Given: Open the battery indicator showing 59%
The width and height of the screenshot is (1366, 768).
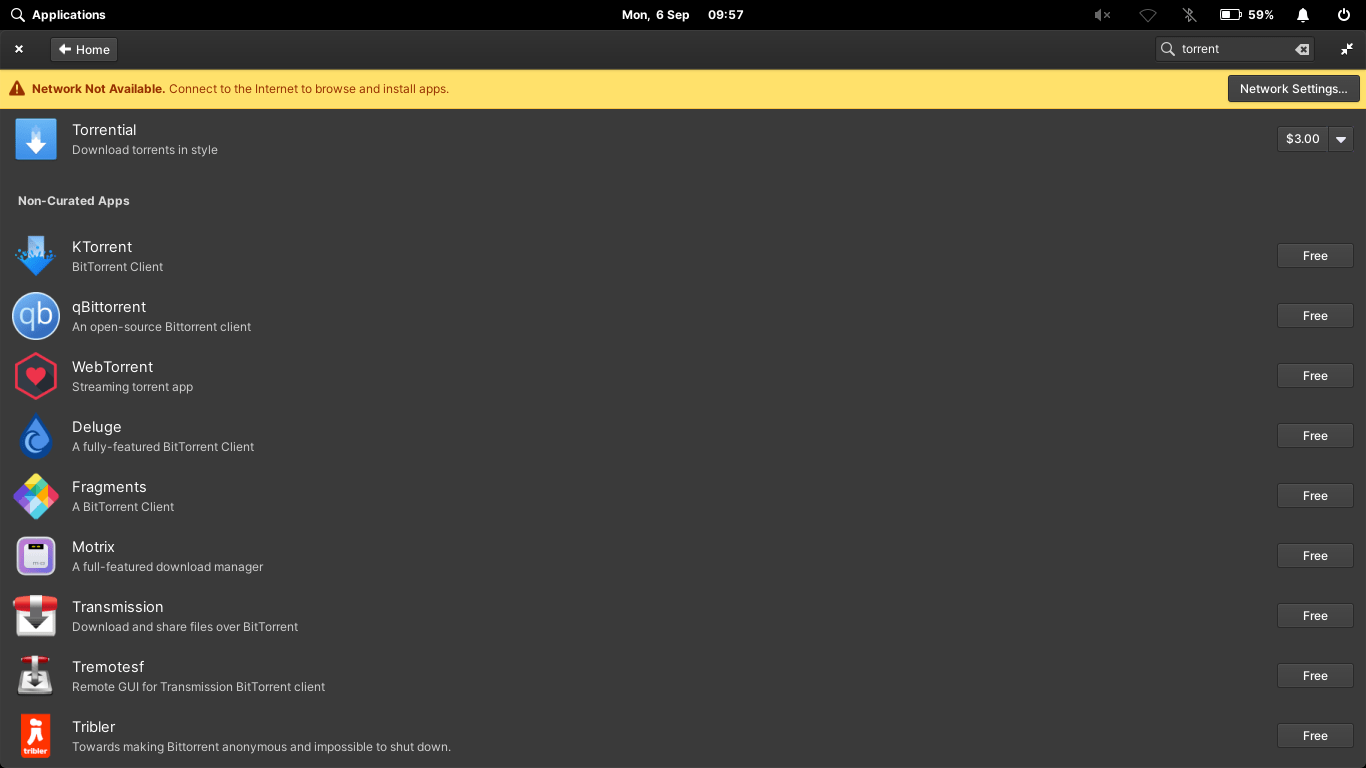Looking at the screenshot, I should pyautogui.click(x=1246, y=15).
